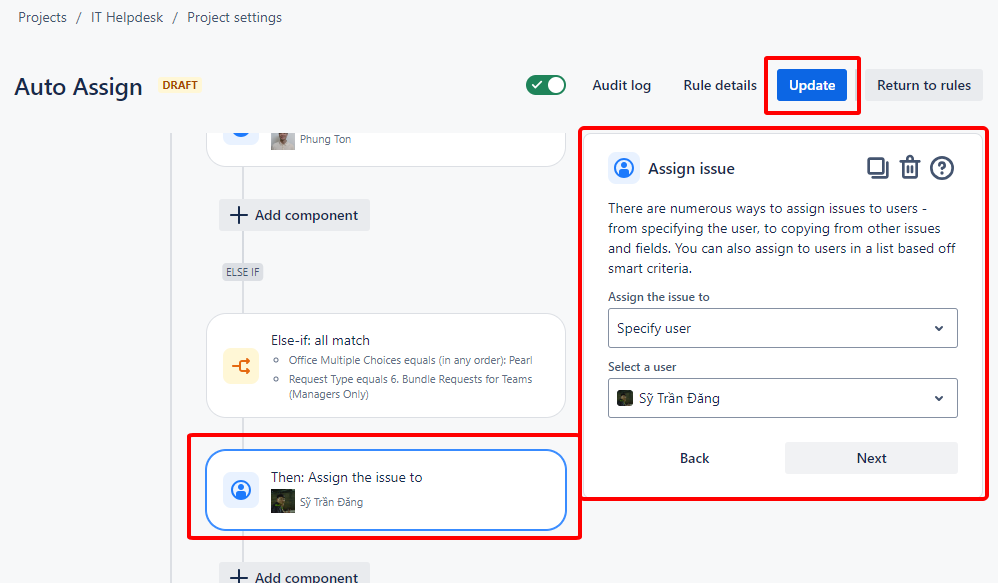Go to Projects breadcrumb link
The image size is (998, 583).
click(x=42, y=17)
